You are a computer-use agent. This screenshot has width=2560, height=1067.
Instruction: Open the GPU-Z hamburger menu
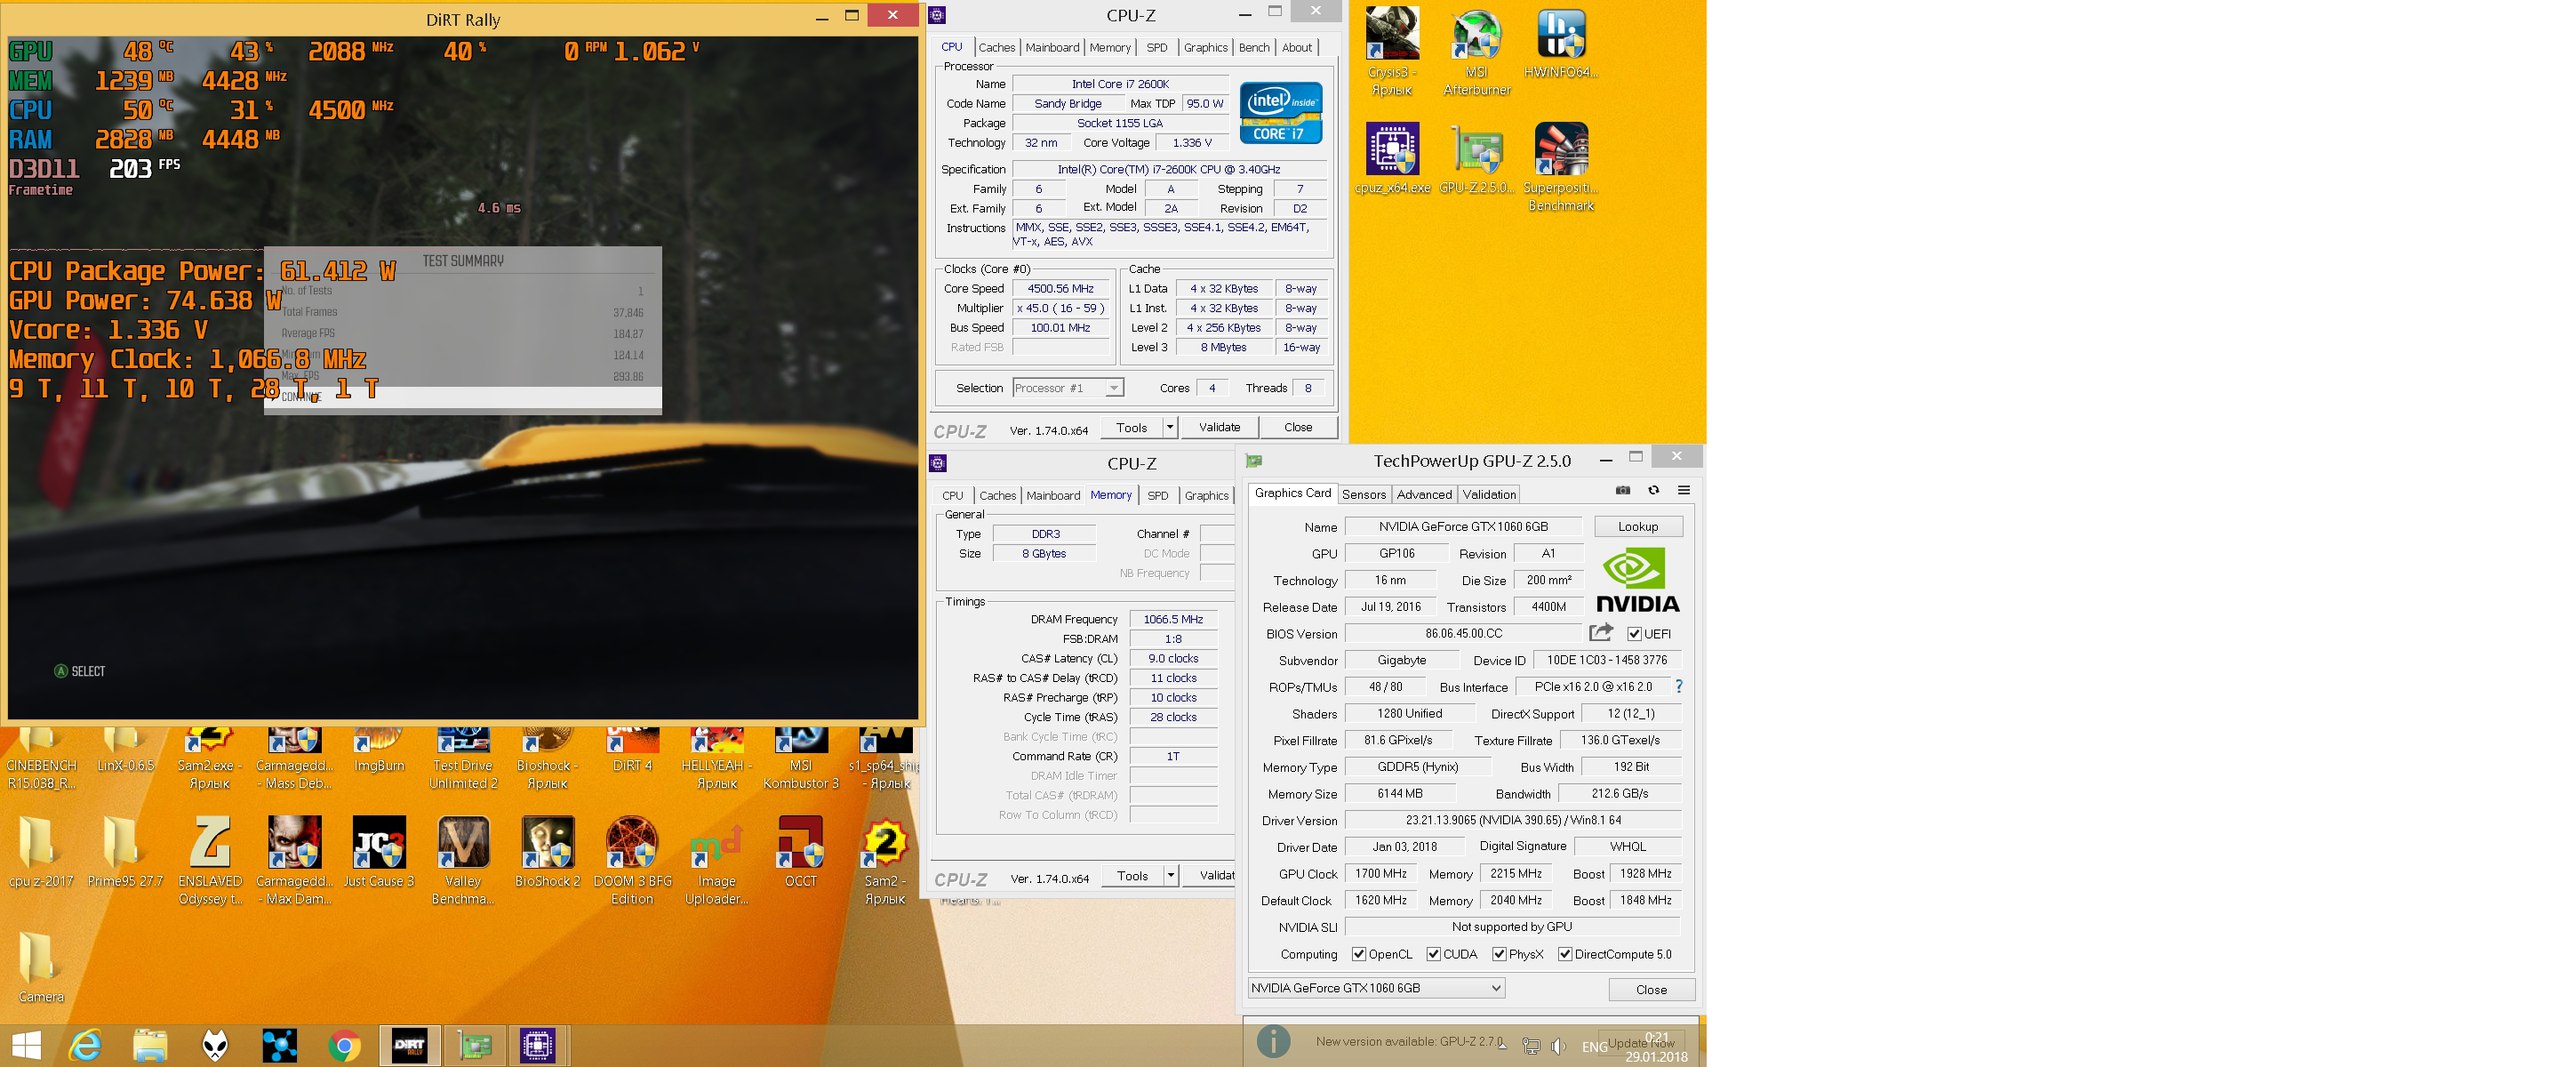point(1684,491)
